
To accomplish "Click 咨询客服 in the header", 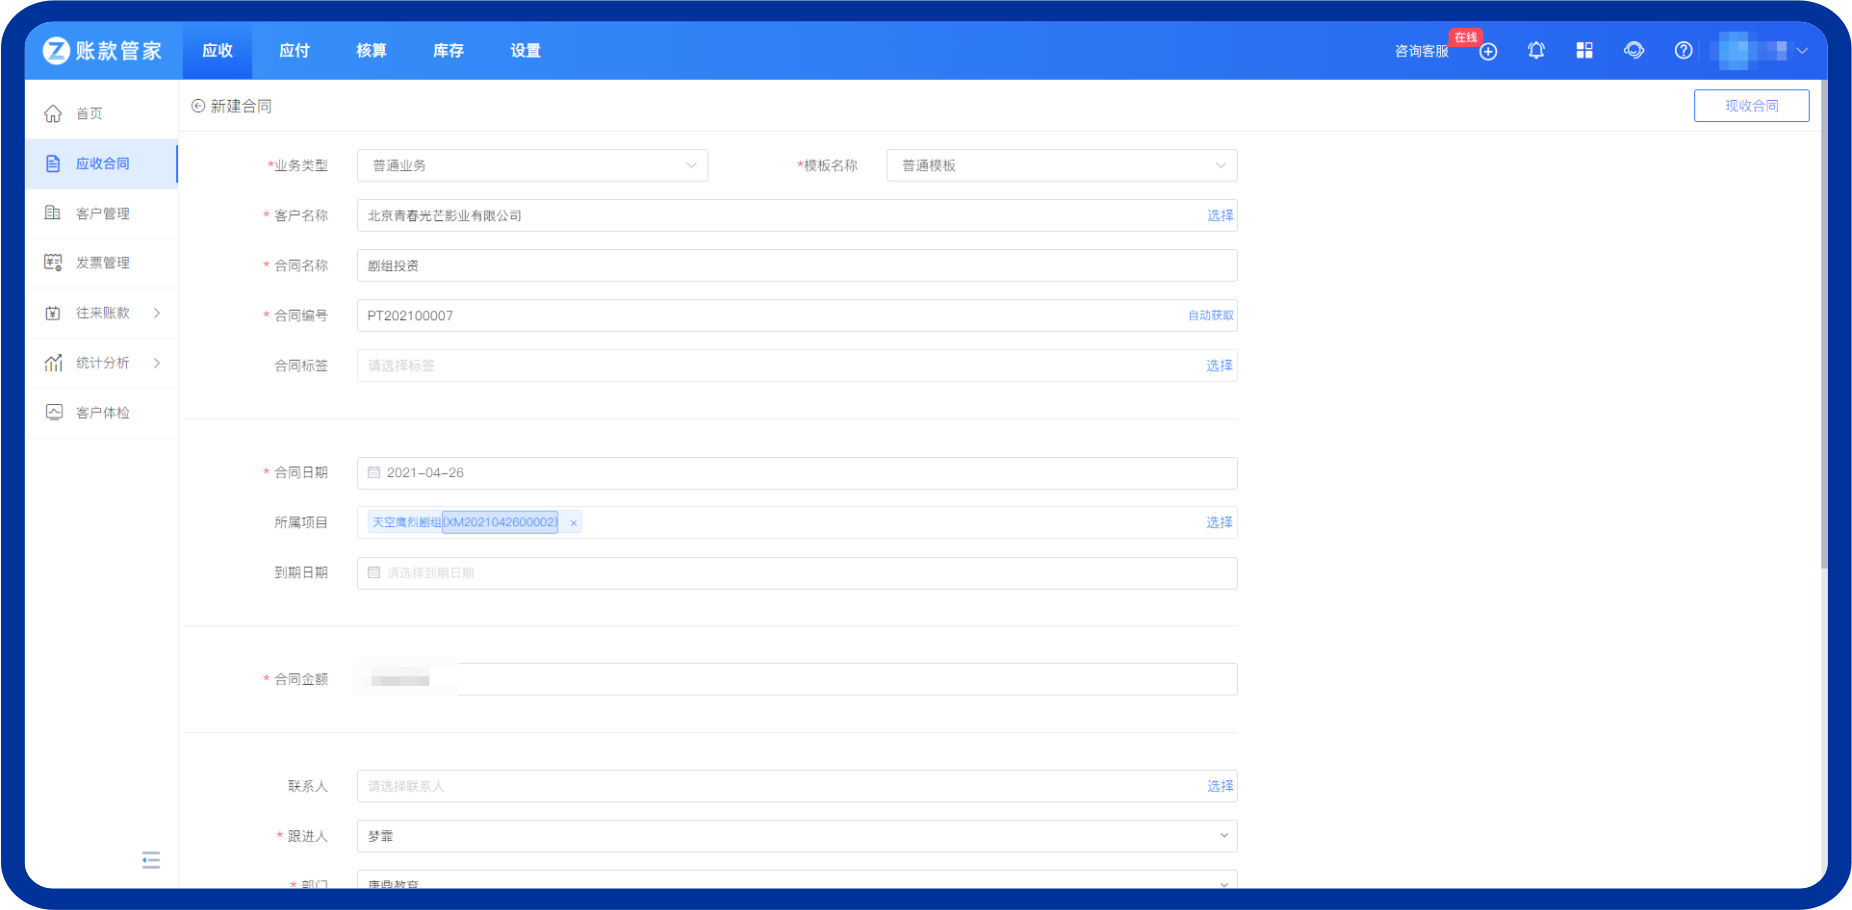I will pyautogui.click(x=1421, y=51).
